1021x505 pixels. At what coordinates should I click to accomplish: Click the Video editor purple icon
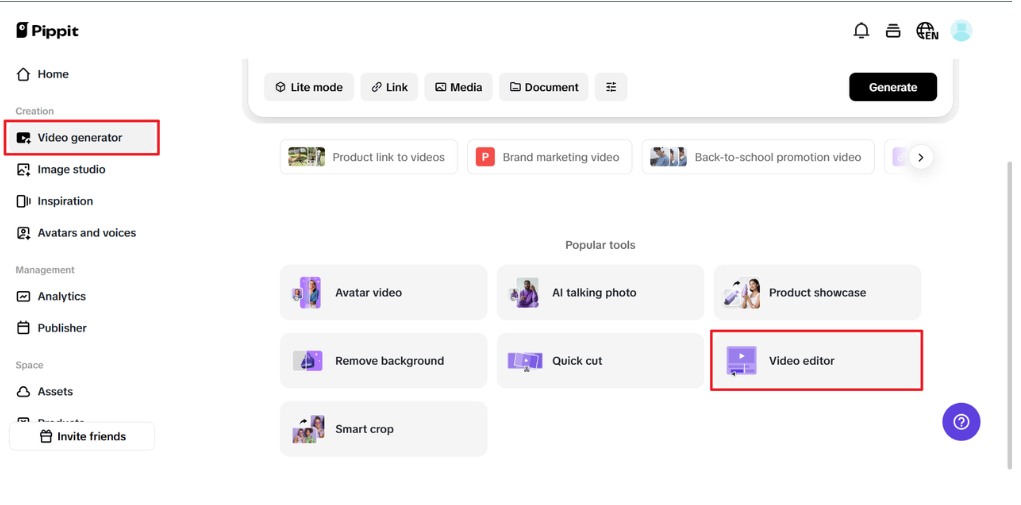(x=742, y=361)
